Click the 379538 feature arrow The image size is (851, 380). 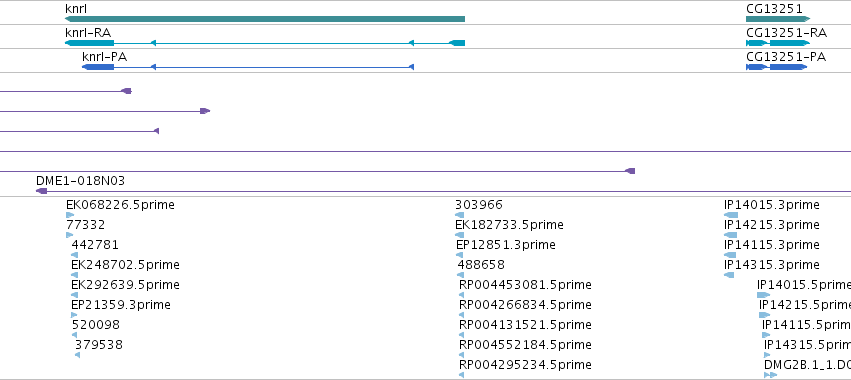coord(78,355)
